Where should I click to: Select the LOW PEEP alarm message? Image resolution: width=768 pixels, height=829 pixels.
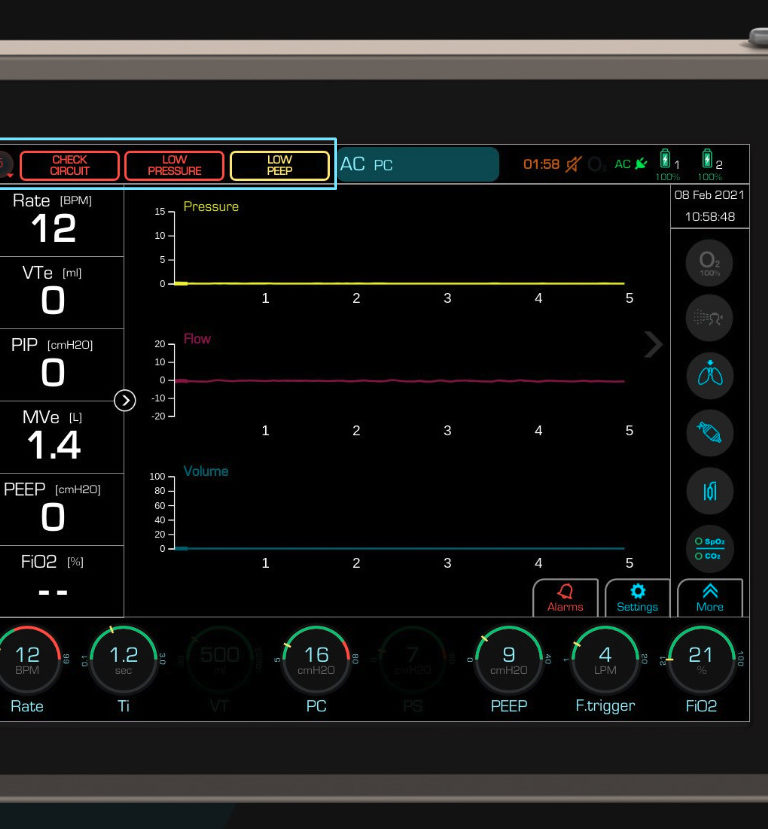click(280, 165)
